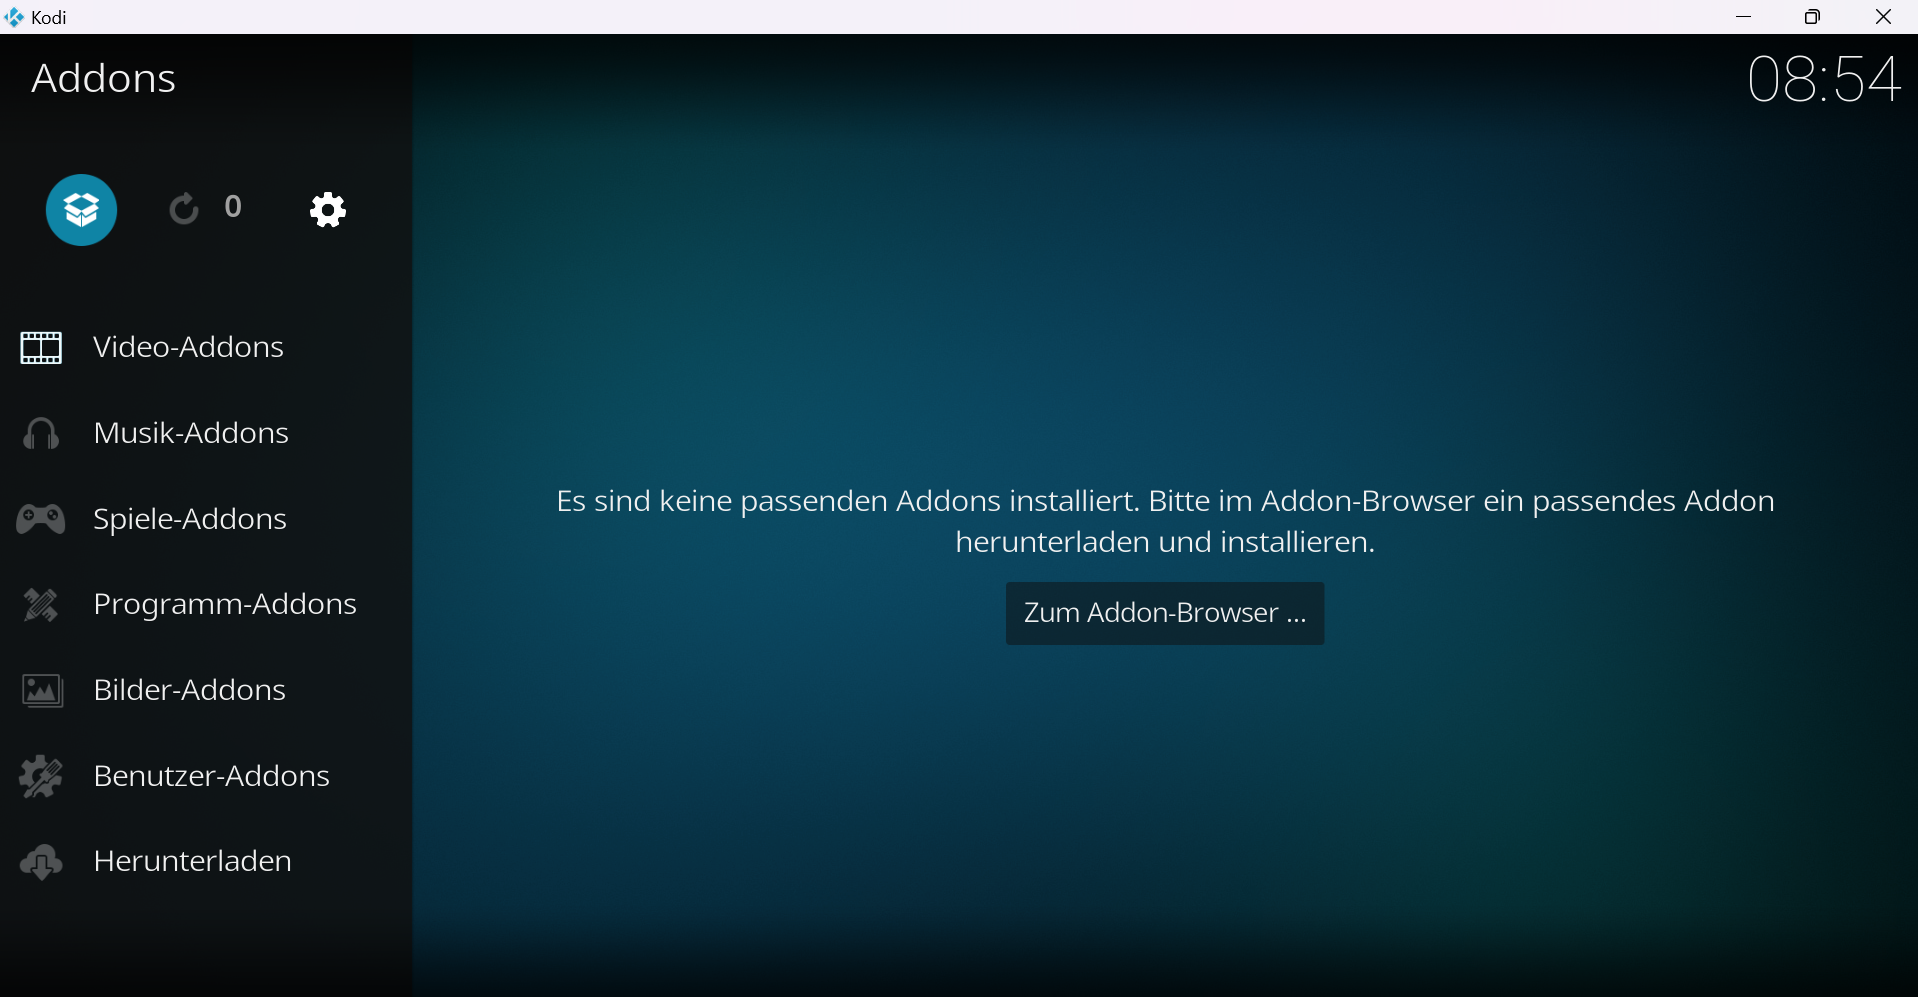
Task: Open the Herunterladen text entry
Action: (x=192, y=861)
